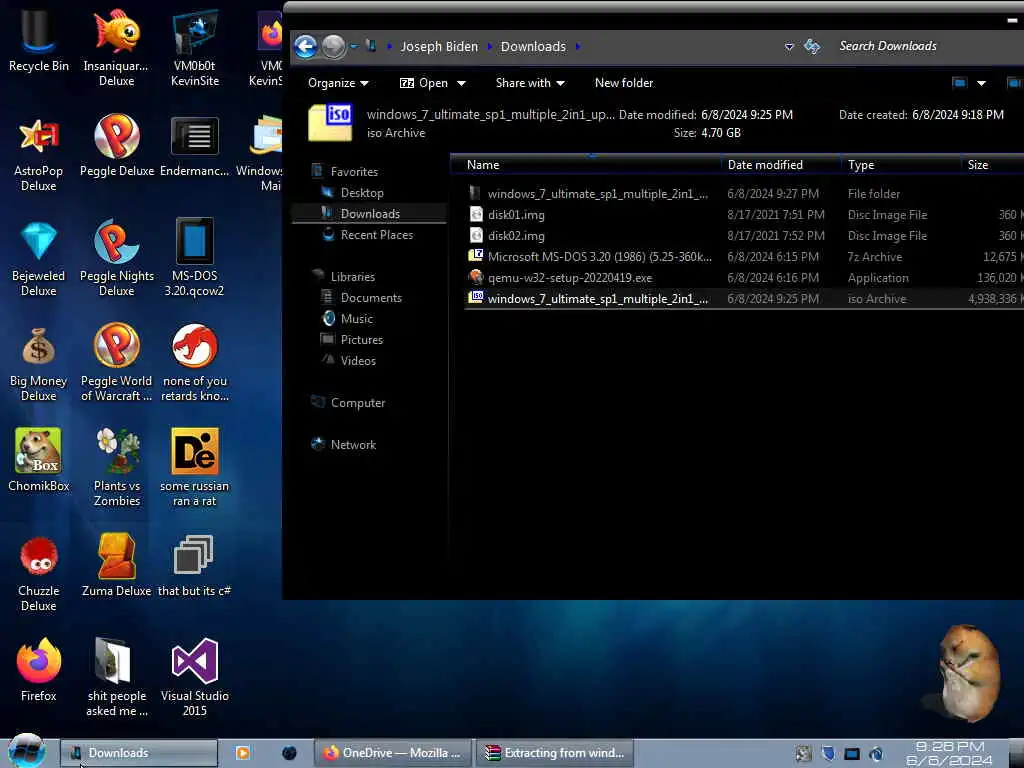The height and width of the screenshot is (768, 1024).
Task: Click the change view icon in toolbar
Action: (x=959, y=83)
